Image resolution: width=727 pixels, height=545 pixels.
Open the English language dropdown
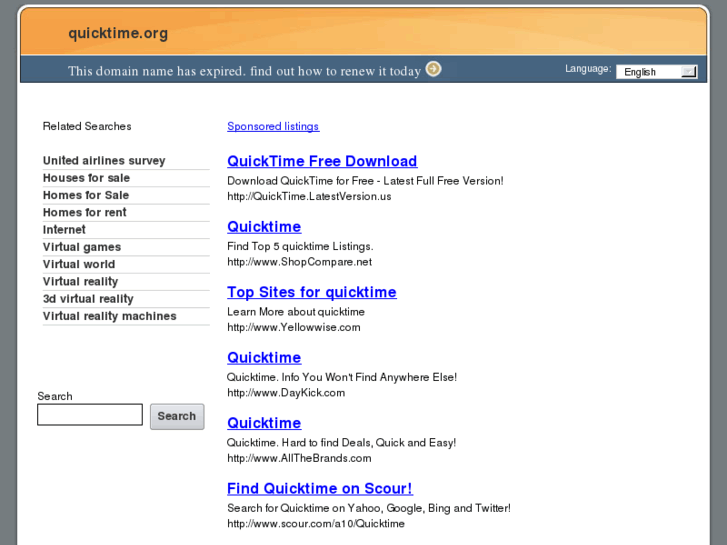point(657,72)
